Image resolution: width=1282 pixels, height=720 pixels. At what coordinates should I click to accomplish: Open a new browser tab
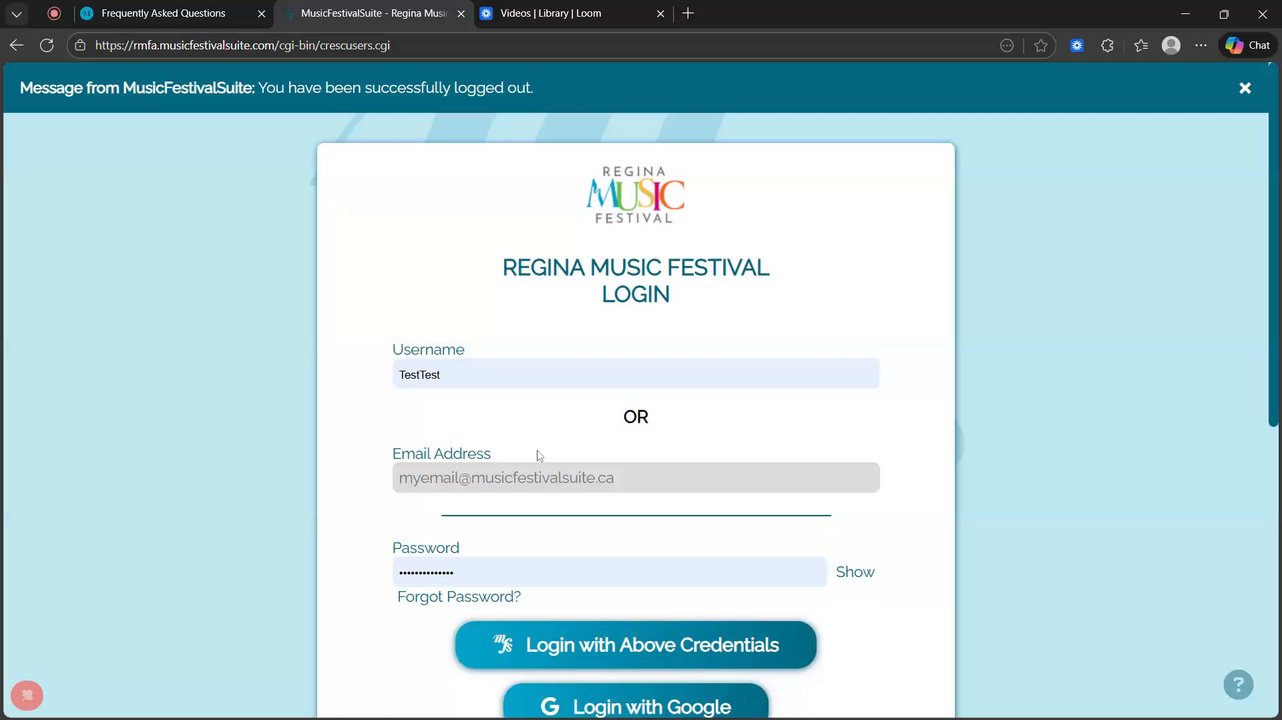click(x=688, y=14)
